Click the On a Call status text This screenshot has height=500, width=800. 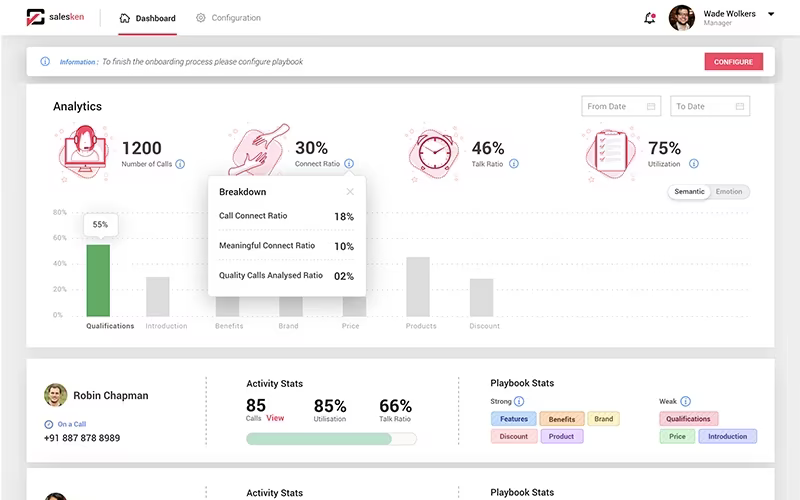coord(72,424)
